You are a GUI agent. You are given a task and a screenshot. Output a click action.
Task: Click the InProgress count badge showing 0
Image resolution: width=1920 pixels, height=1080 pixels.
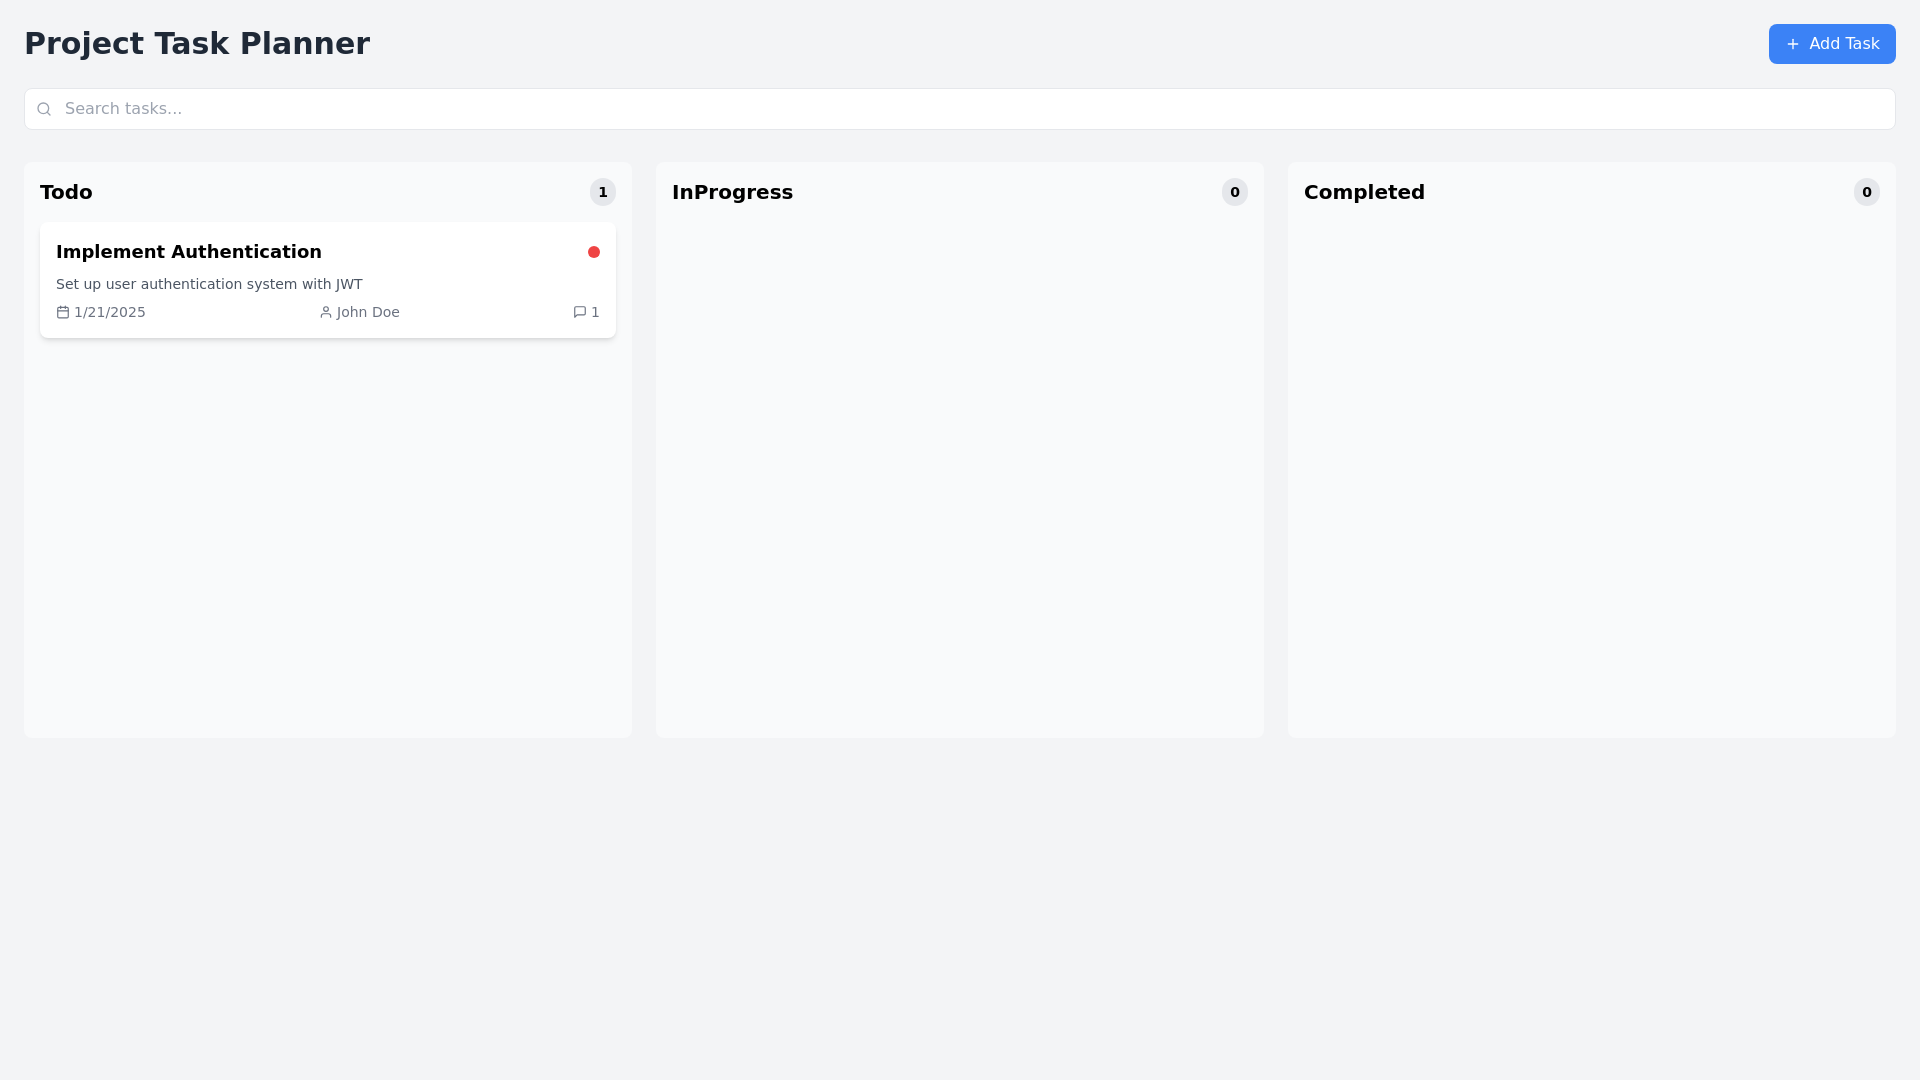[1235, 192]
